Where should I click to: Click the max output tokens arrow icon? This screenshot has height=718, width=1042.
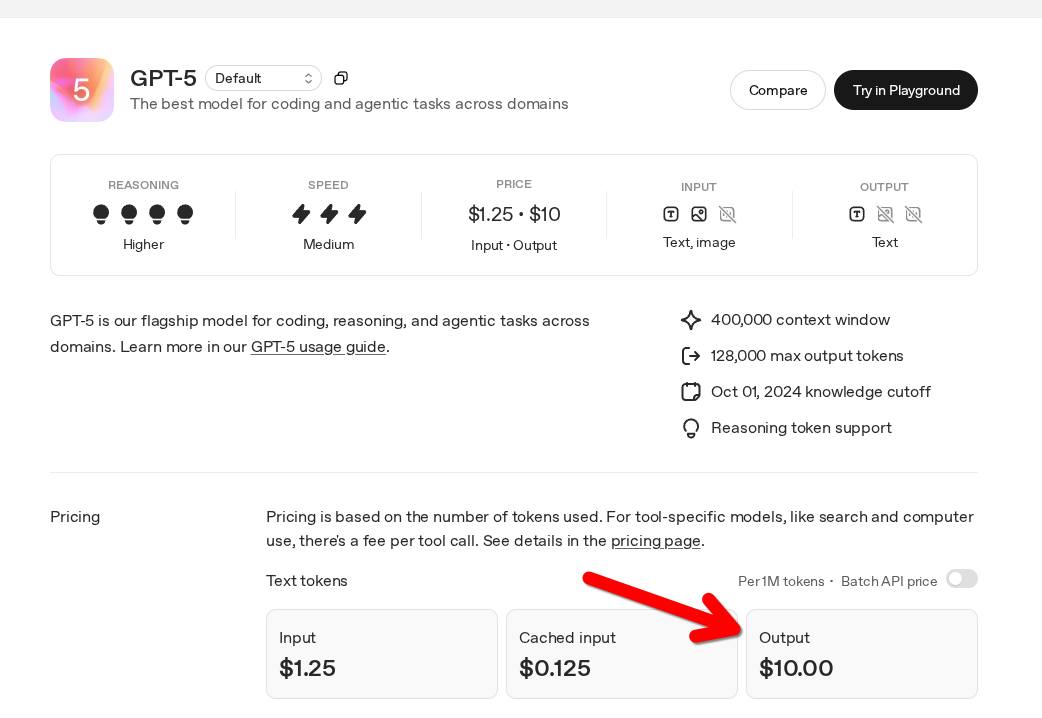[691, 356]
